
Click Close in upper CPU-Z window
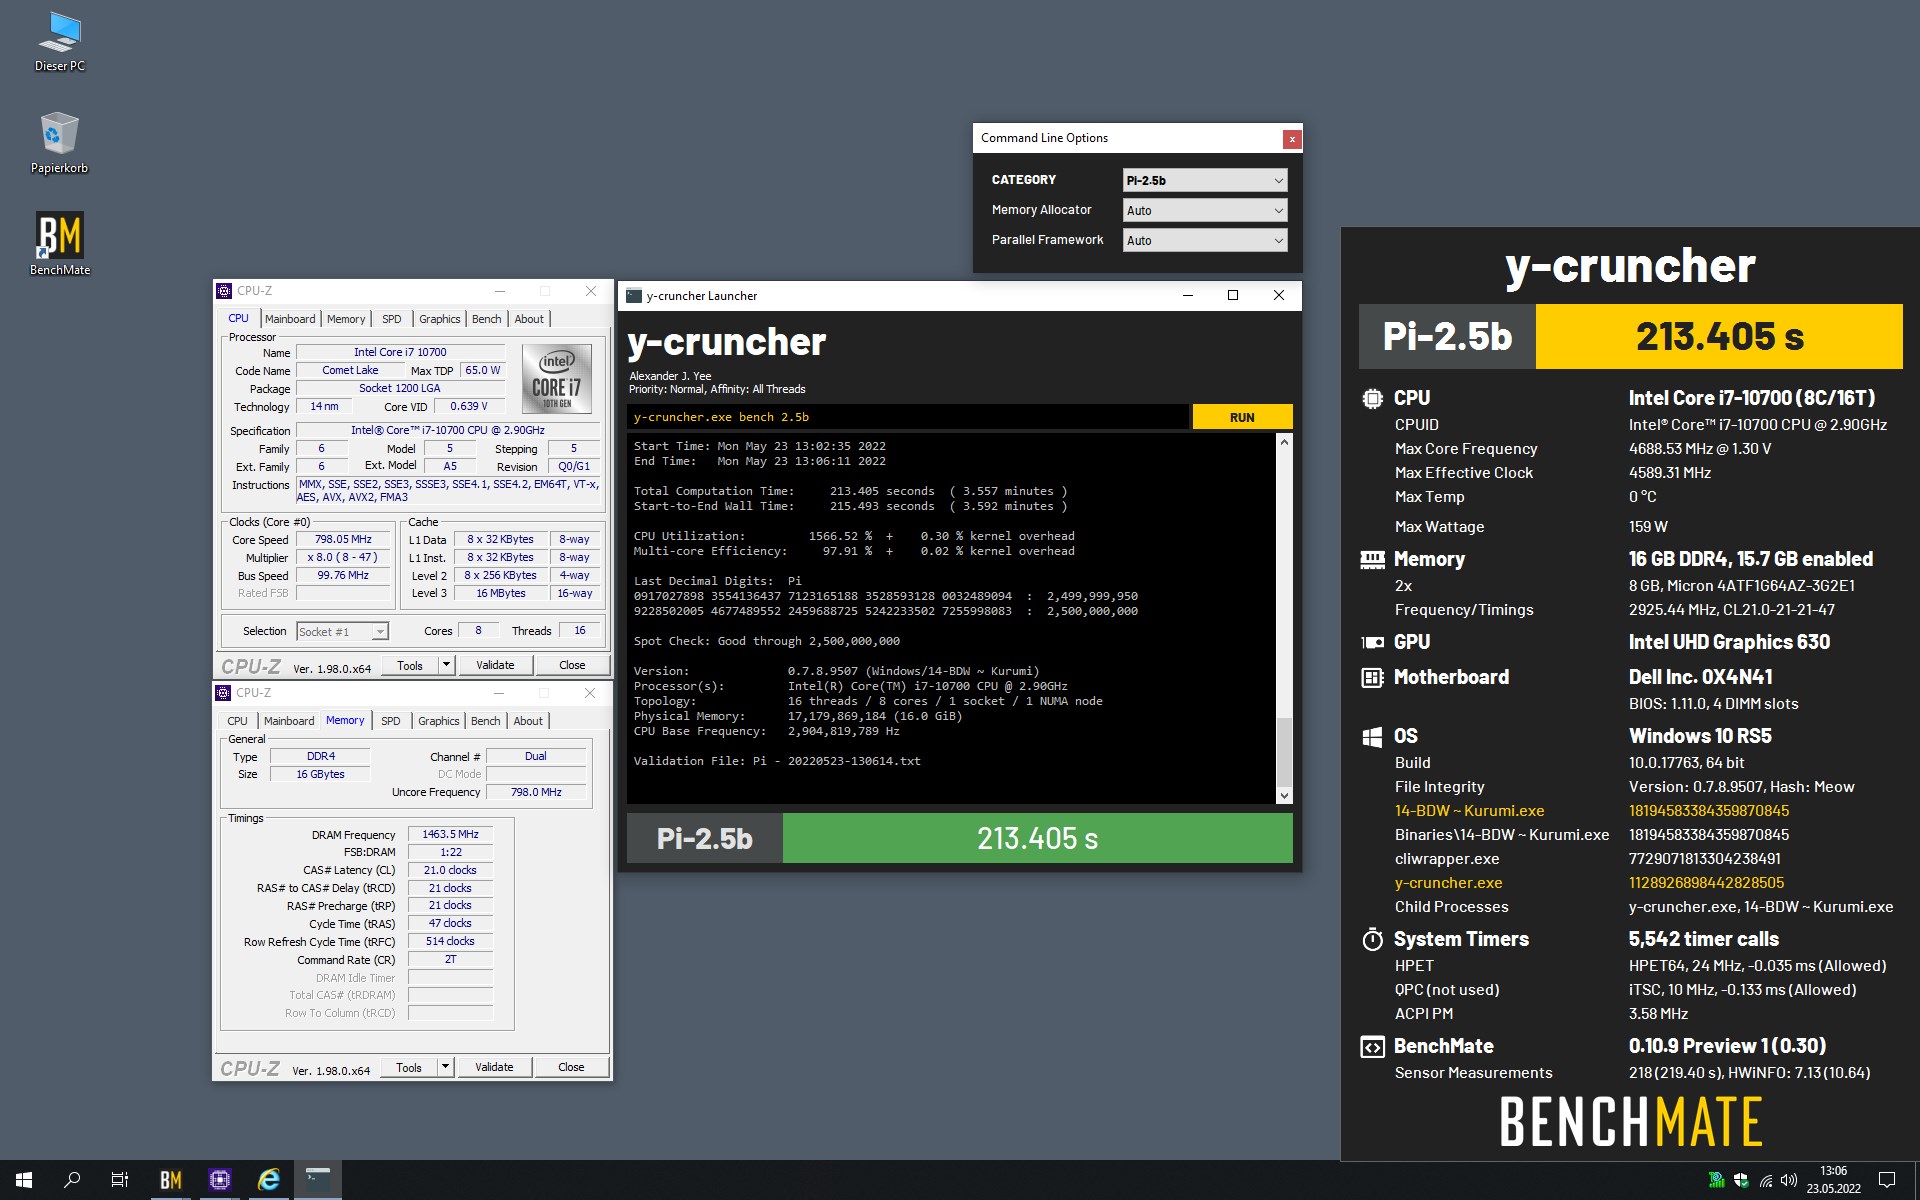[572, 665]
